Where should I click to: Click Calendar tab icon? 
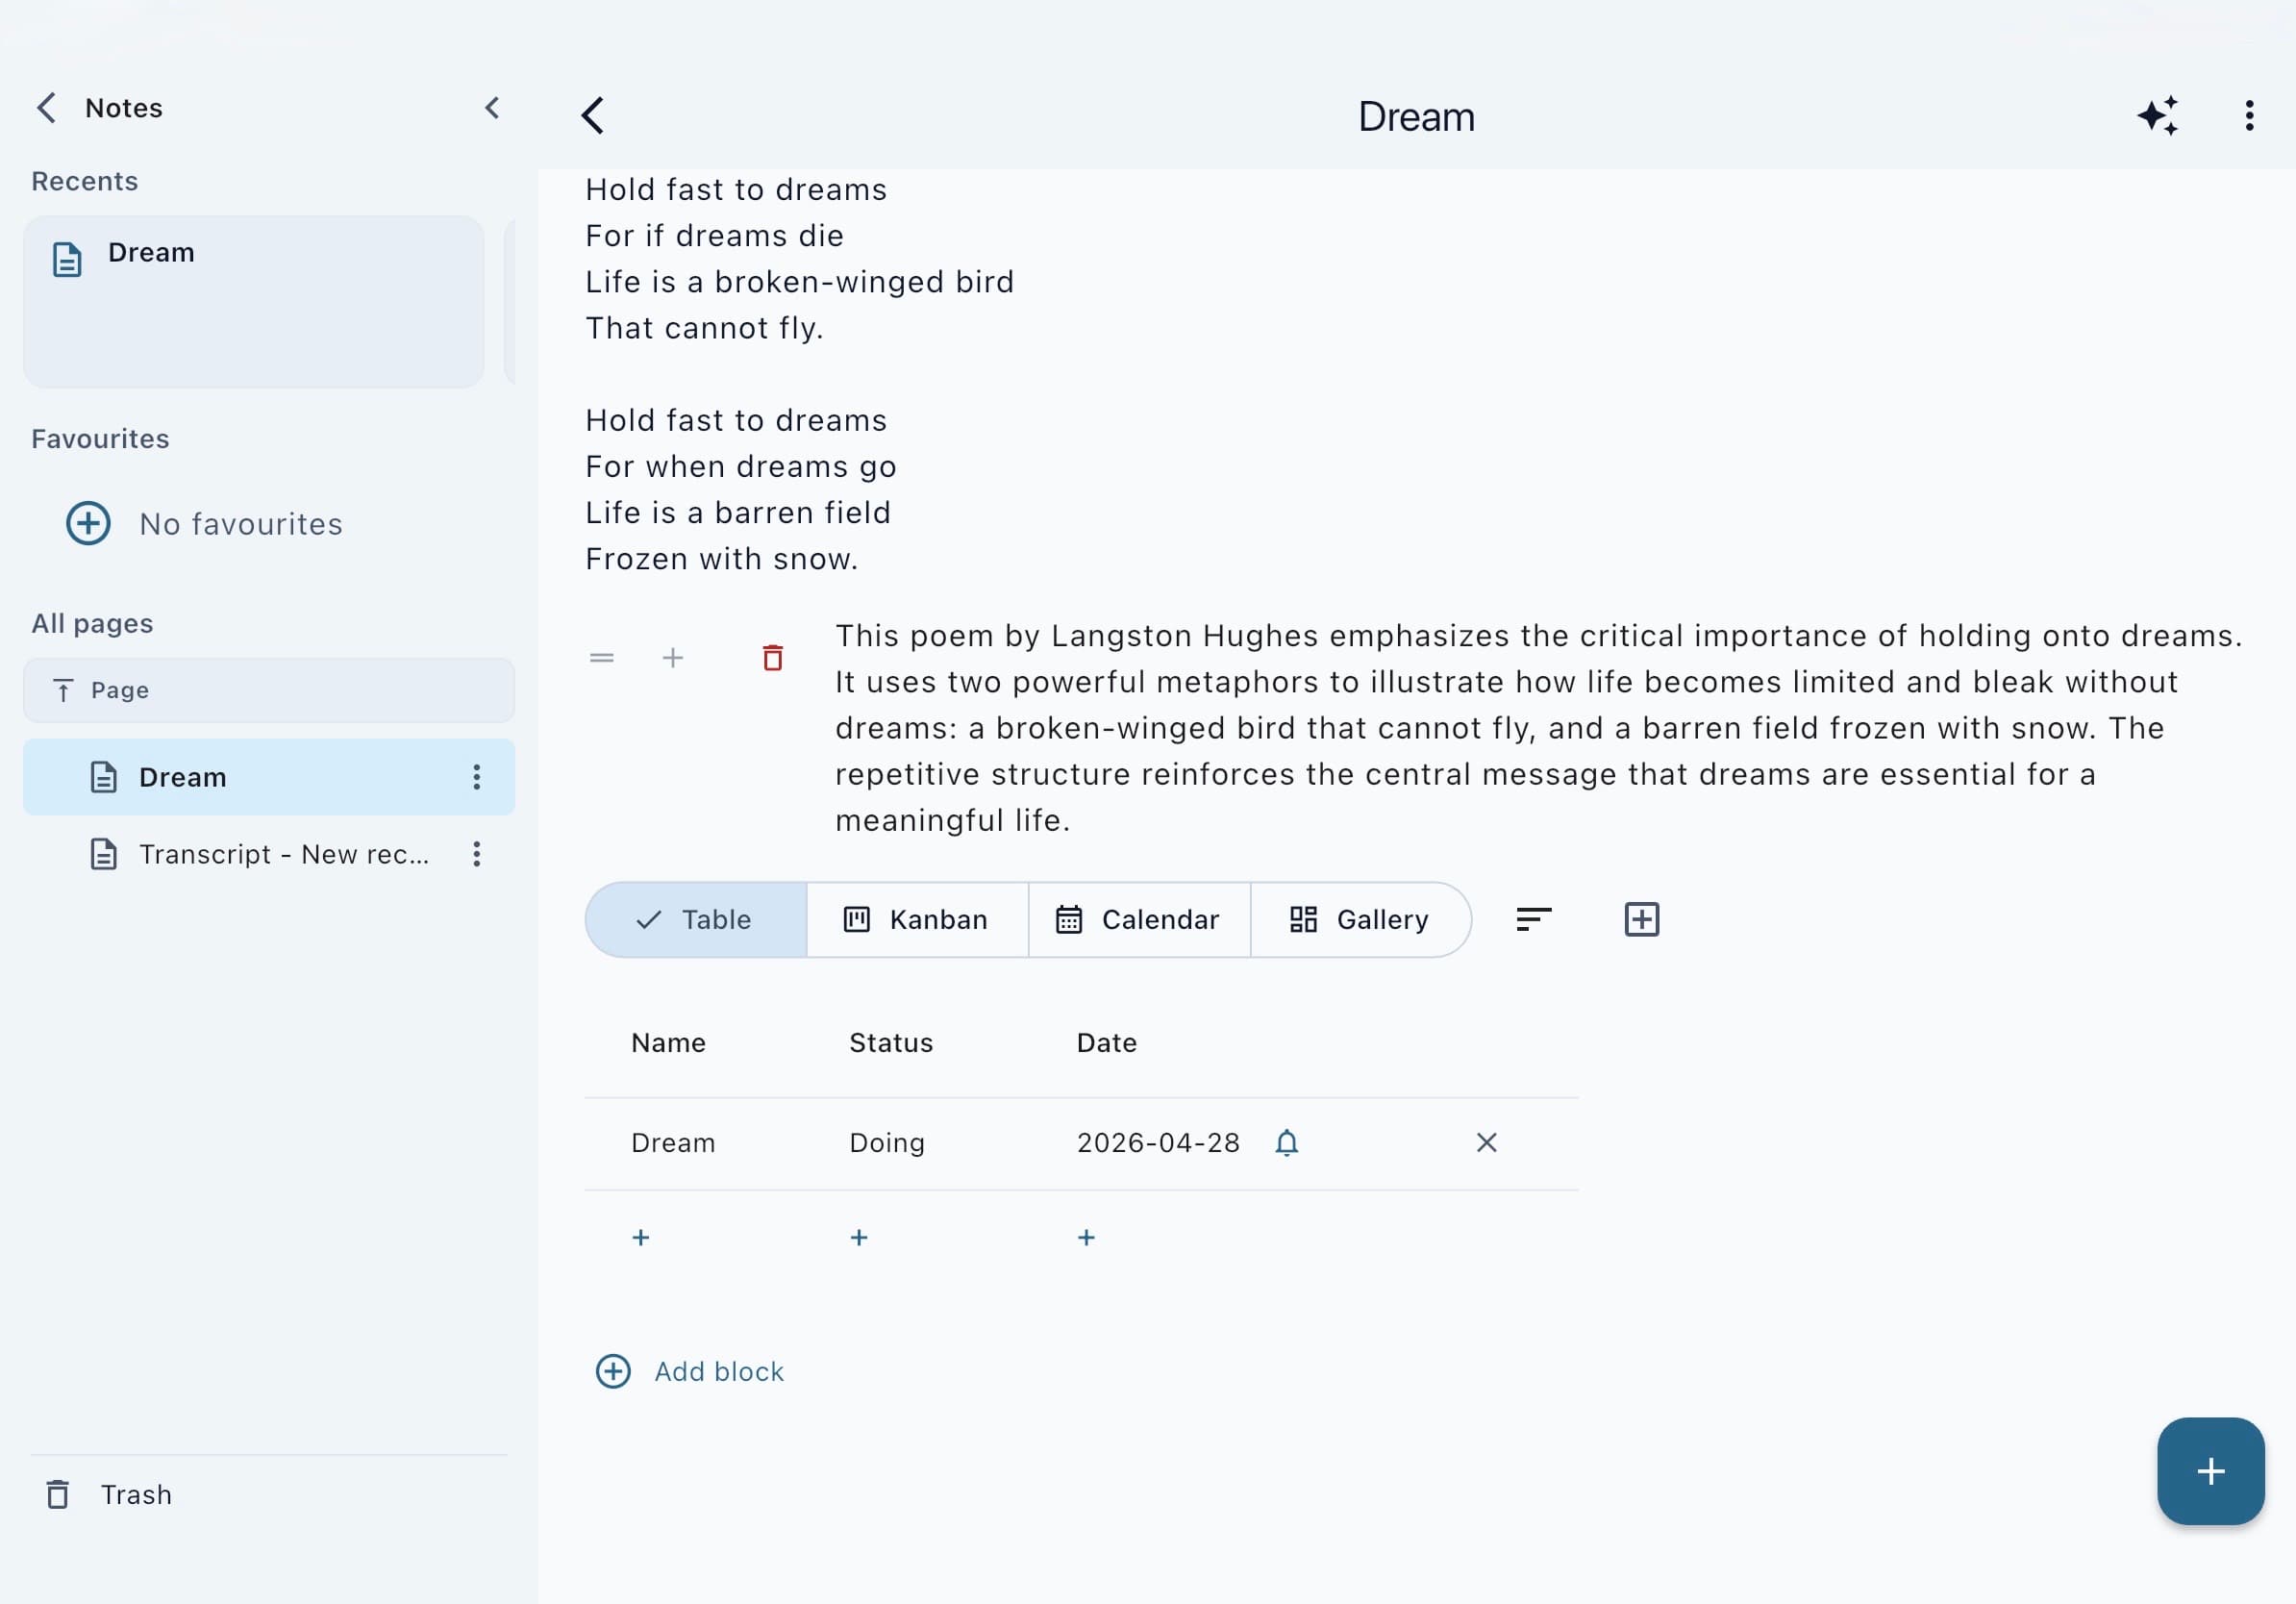tap(1069, 920)
